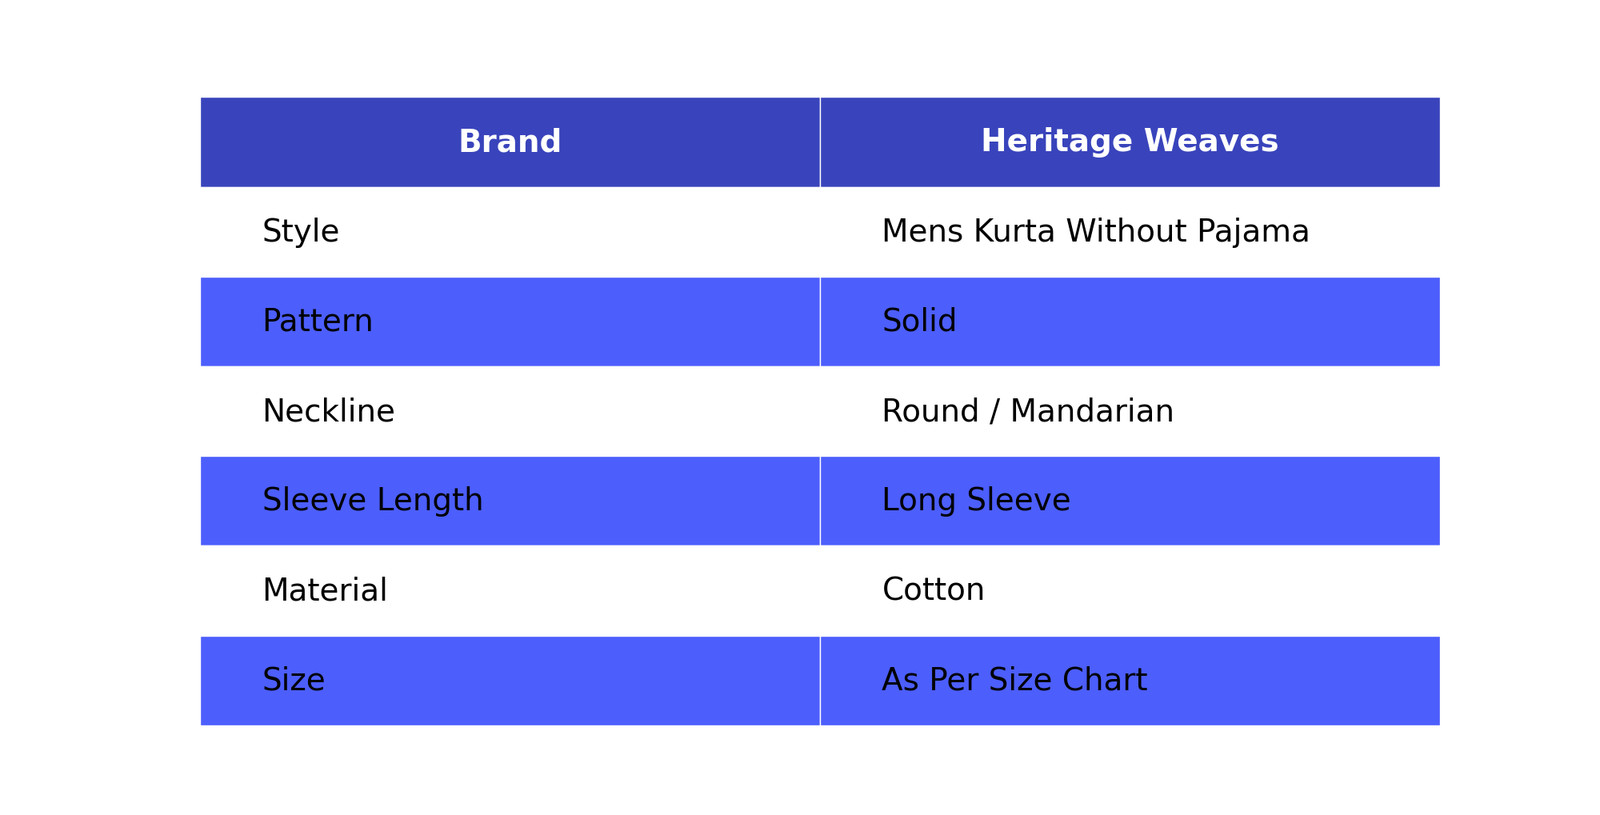
Task: Click the Size row label
Action: pyautogui.click(x=293, y=680)
